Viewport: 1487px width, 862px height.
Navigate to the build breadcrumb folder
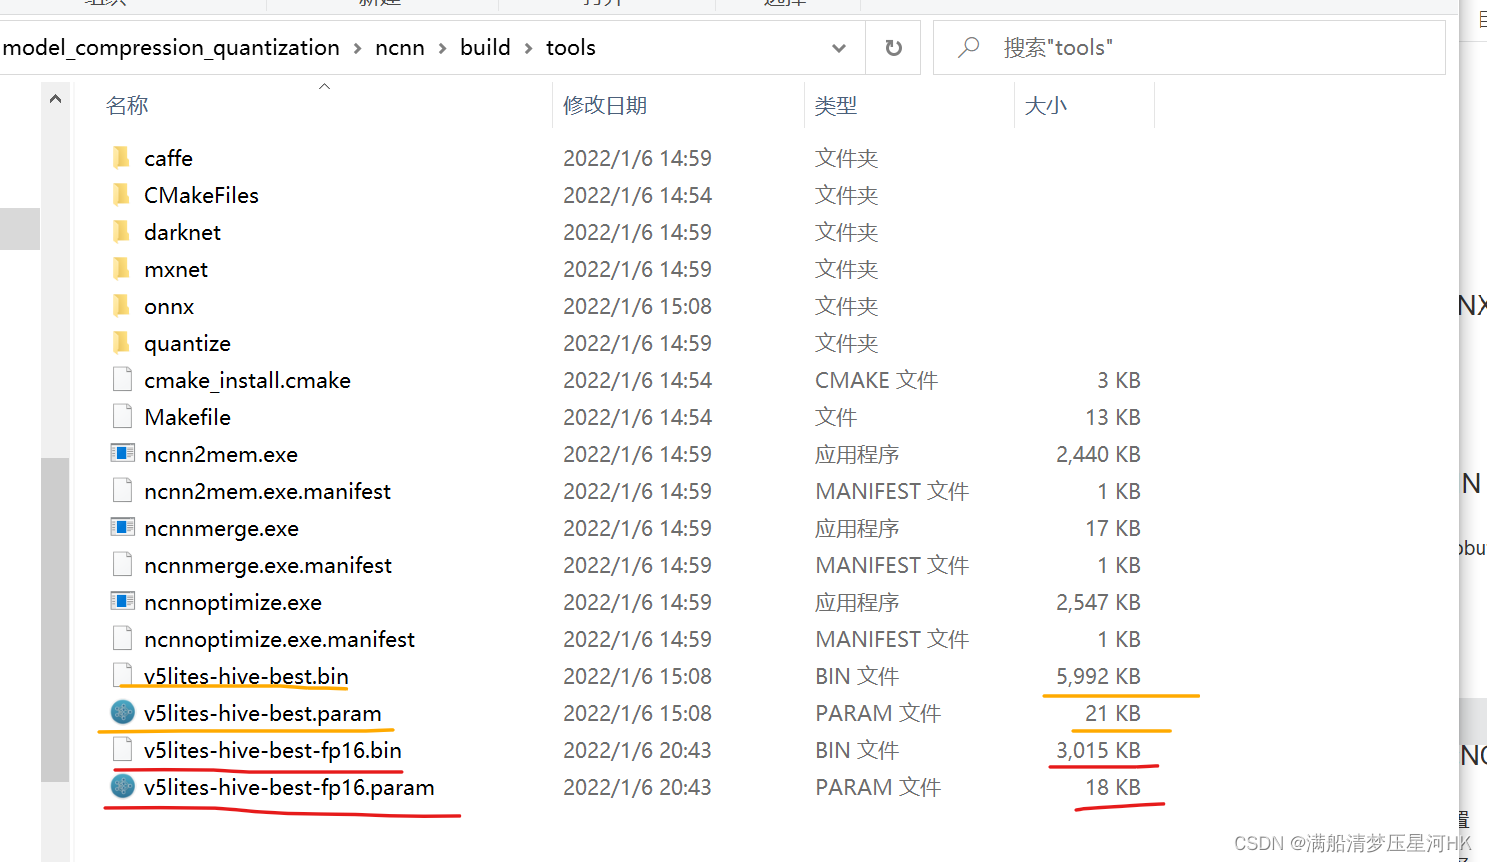[485, 48]
